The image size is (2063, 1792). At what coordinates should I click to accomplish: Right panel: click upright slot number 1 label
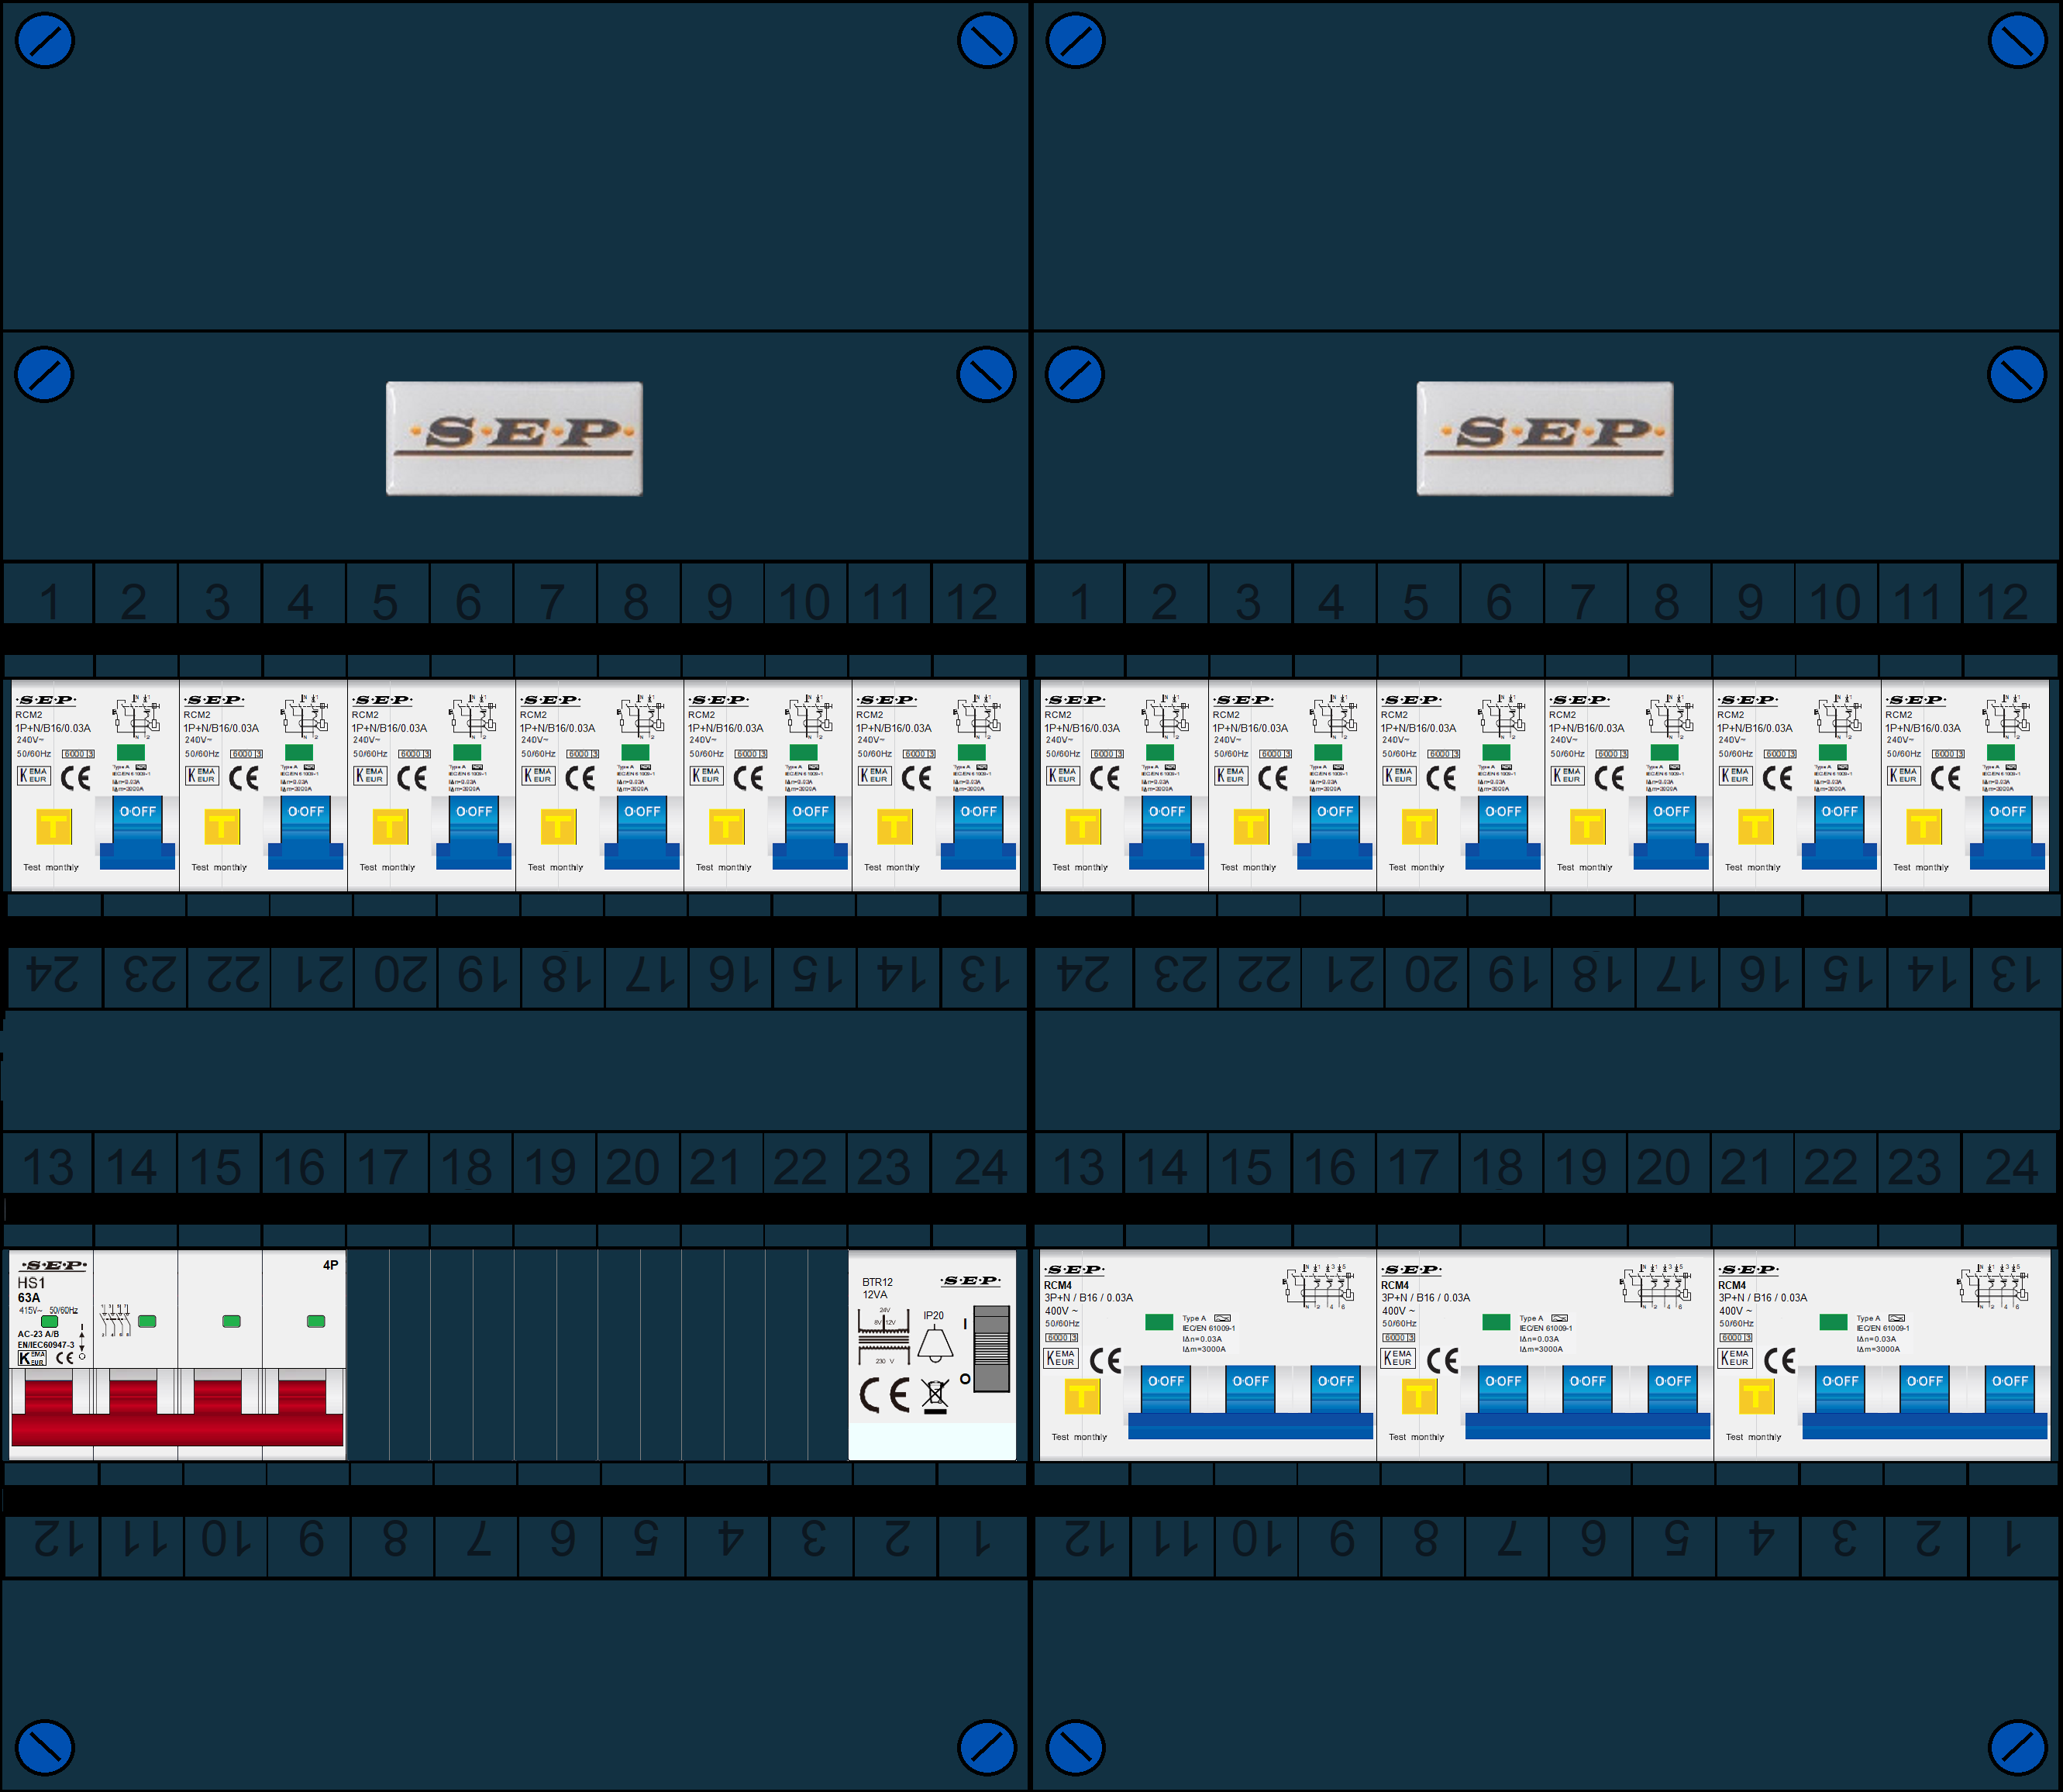tap(1079, 601)
